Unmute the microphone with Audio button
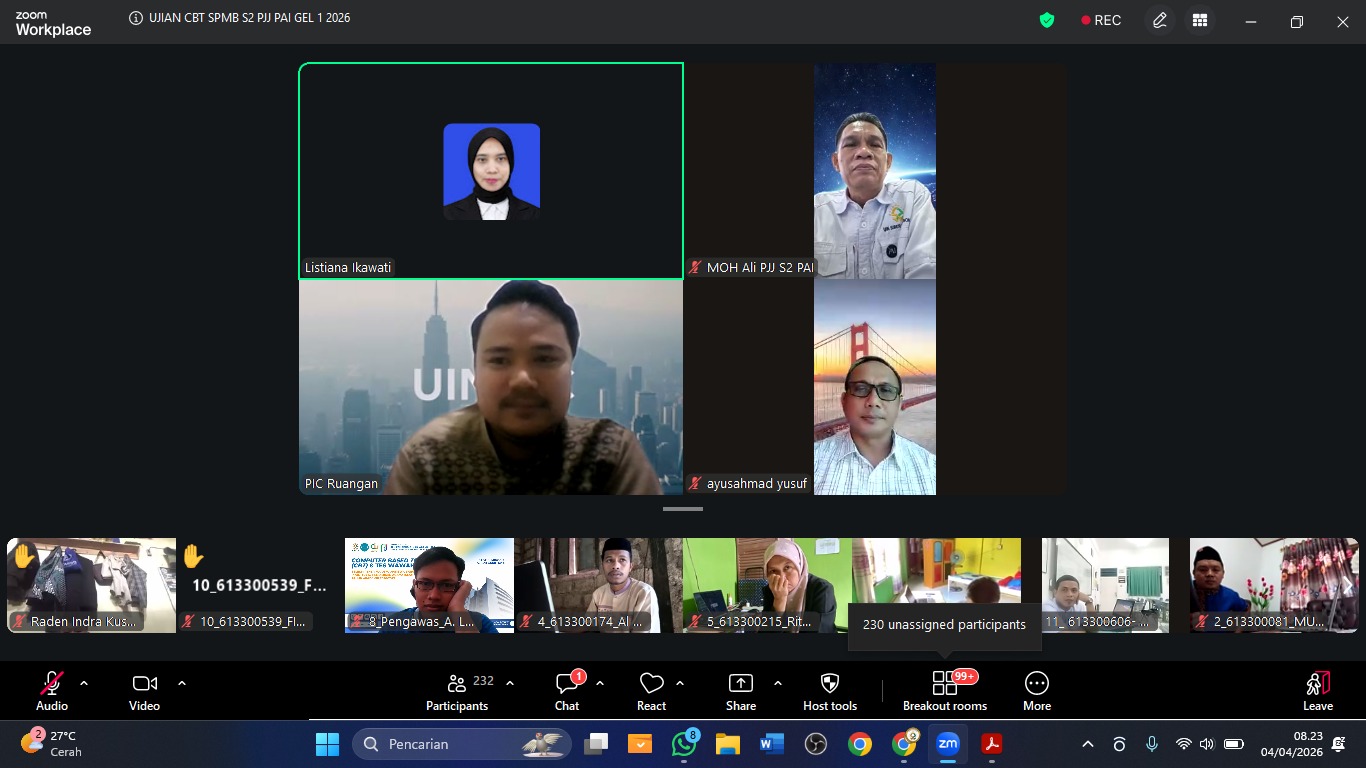1366x768 pixels. pyautogui.click(x=52, y=691)
